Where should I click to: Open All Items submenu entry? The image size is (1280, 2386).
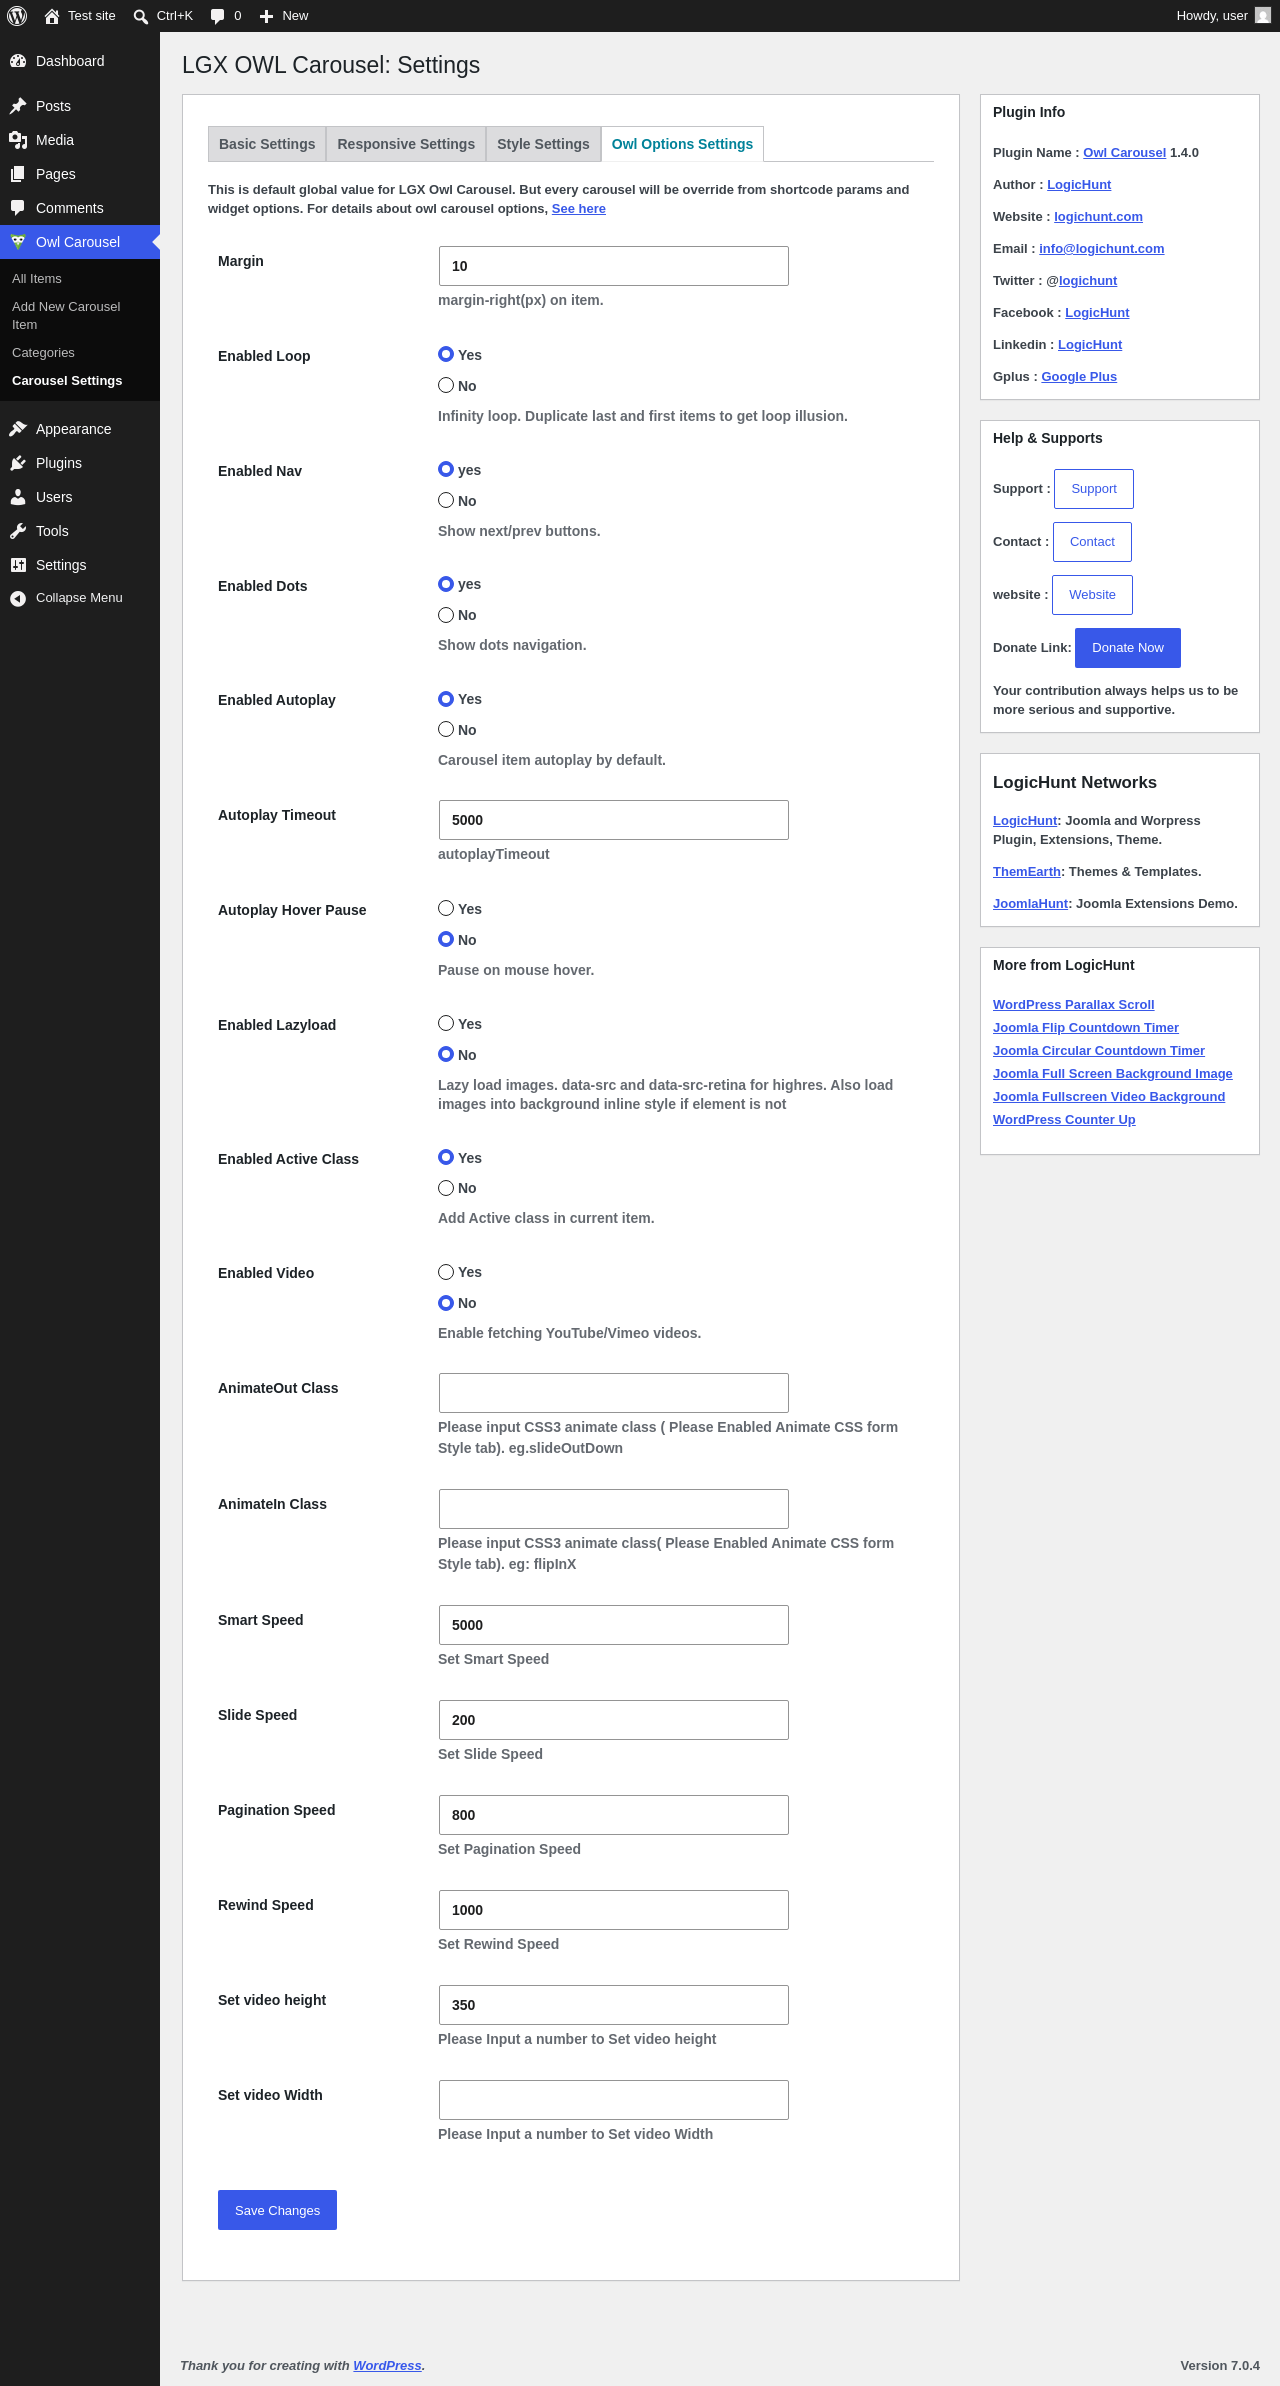(x=37, y=279)
